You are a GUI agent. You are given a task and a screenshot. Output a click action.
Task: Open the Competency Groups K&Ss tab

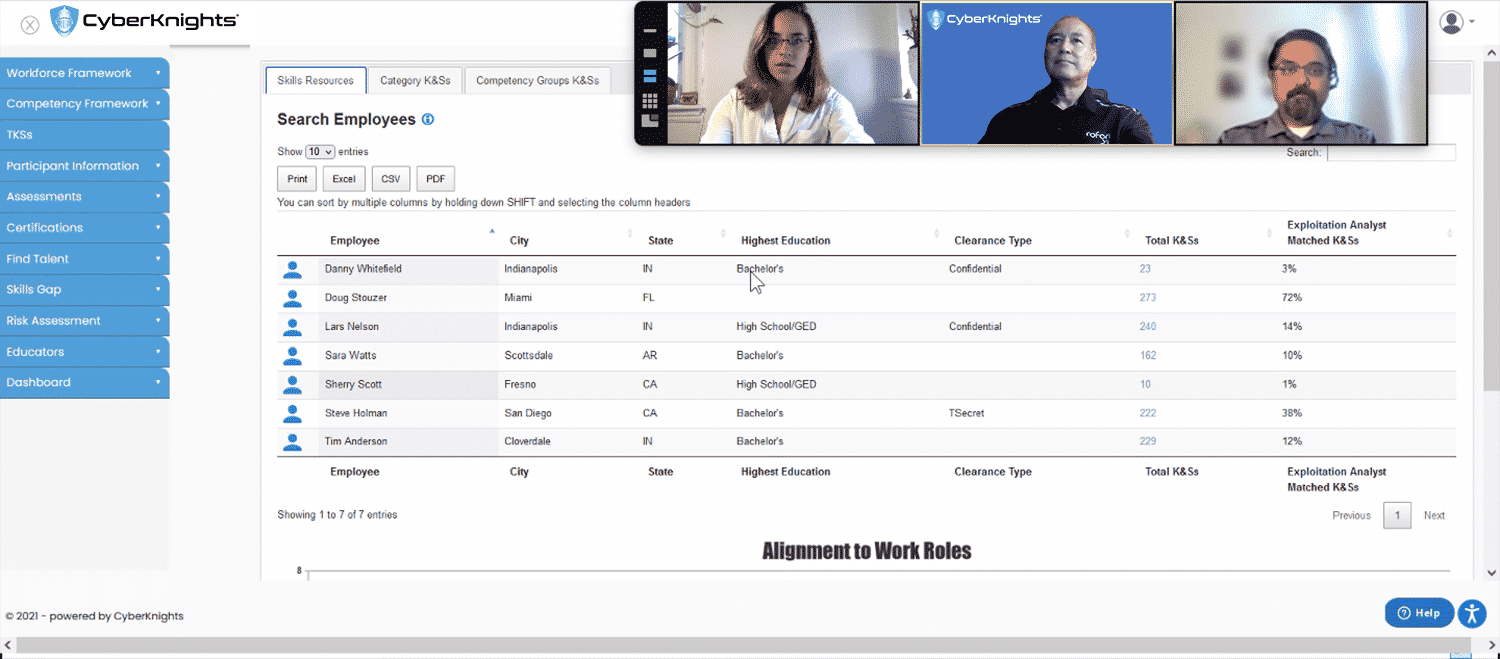tap(537, 81)
